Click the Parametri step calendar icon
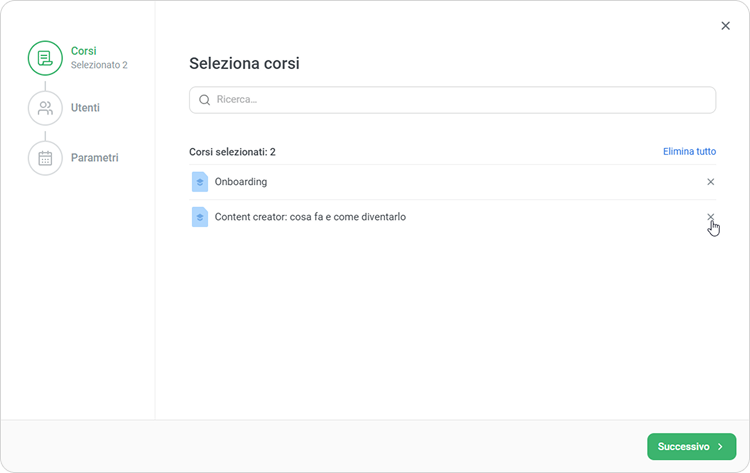Image resolution: width=750 pixels, height=473 pixels. click(45, 158)
